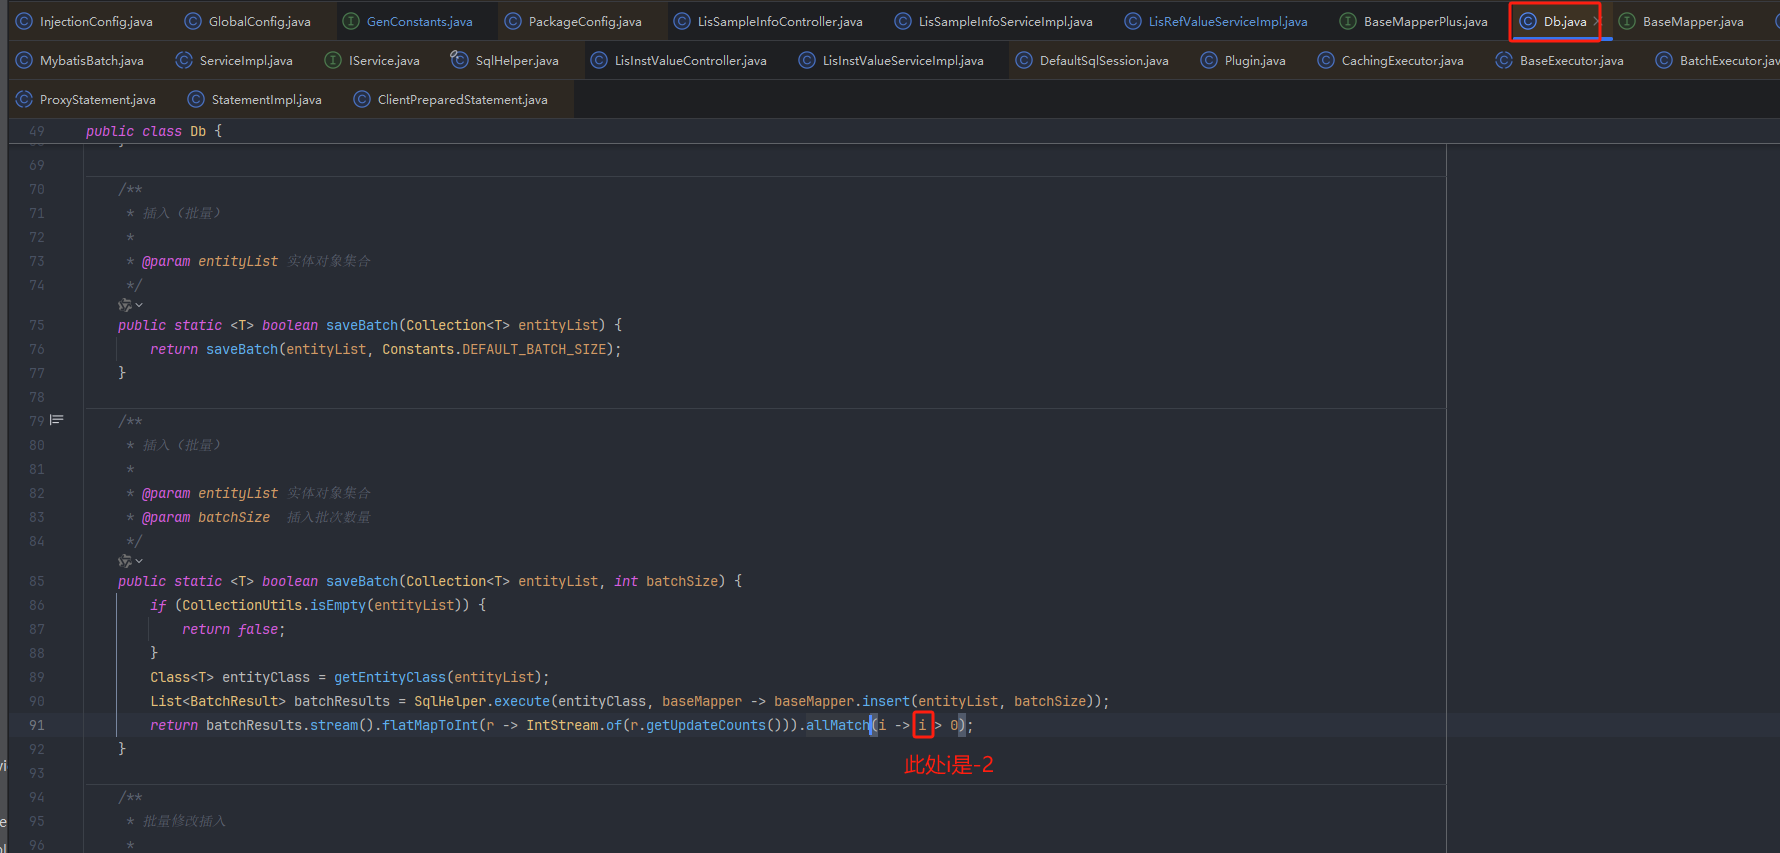
Task: Switch to the CachingExecutor.java tab
Action: [x=1402, y=60]
